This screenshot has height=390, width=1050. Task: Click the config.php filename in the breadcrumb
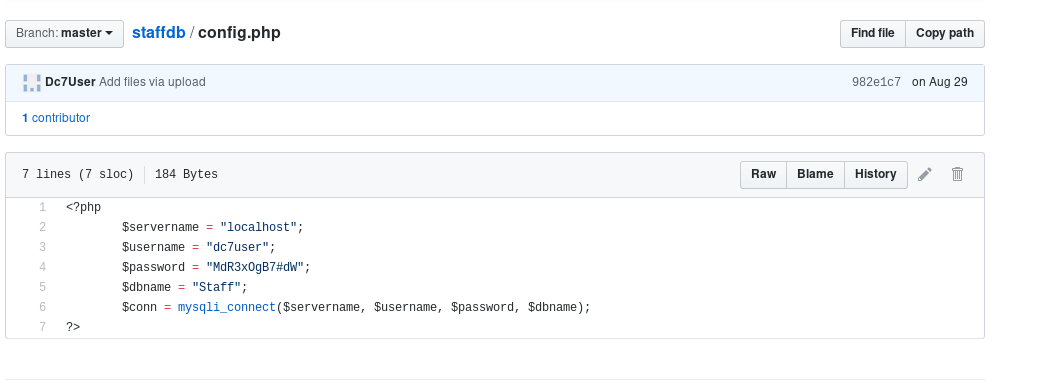(239, 33)
